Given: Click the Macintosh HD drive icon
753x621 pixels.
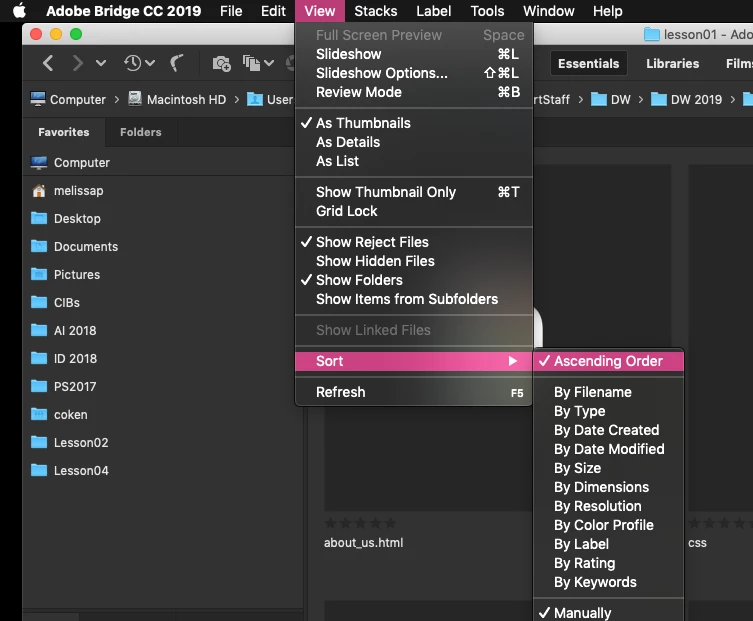Looking at the screenshot, I should point(135,99).
